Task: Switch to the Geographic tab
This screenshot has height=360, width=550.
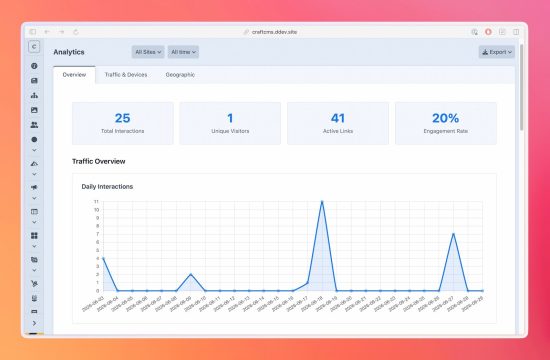Action: 180,75
